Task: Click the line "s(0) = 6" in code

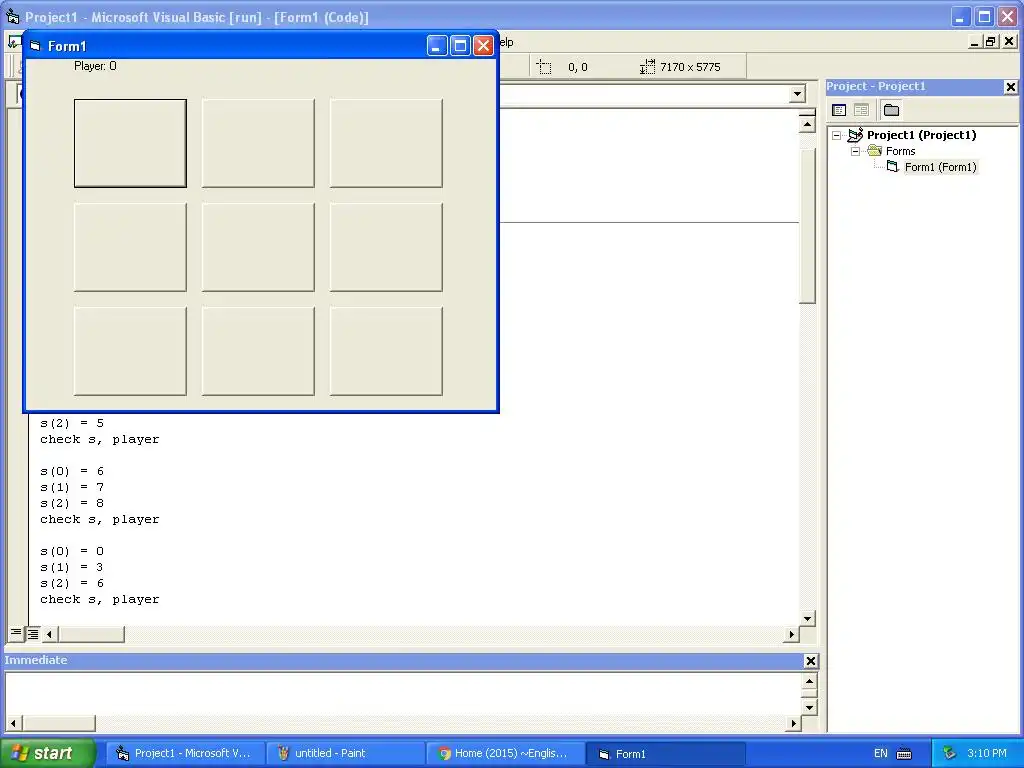Action: (x=72, y=472)
